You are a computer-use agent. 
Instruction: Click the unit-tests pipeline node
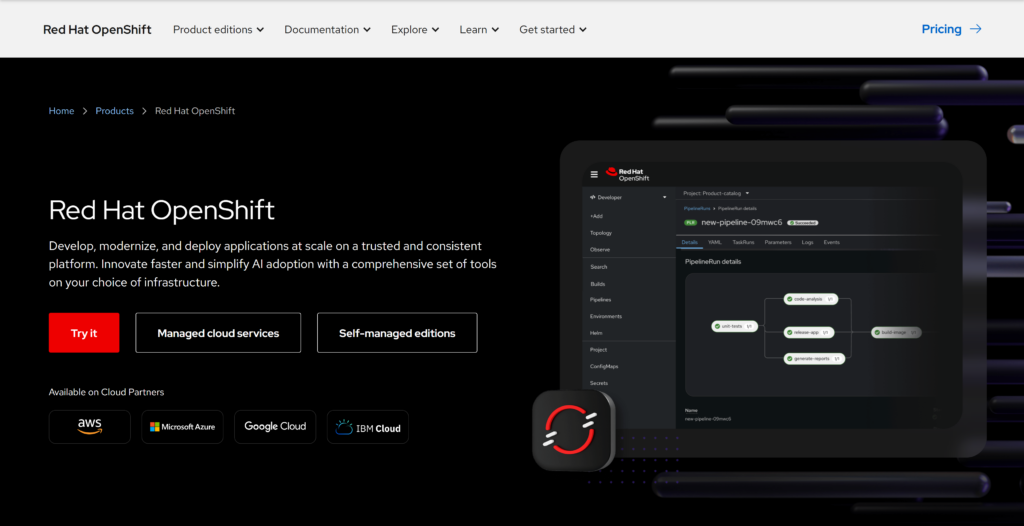[x=735, y=326]
